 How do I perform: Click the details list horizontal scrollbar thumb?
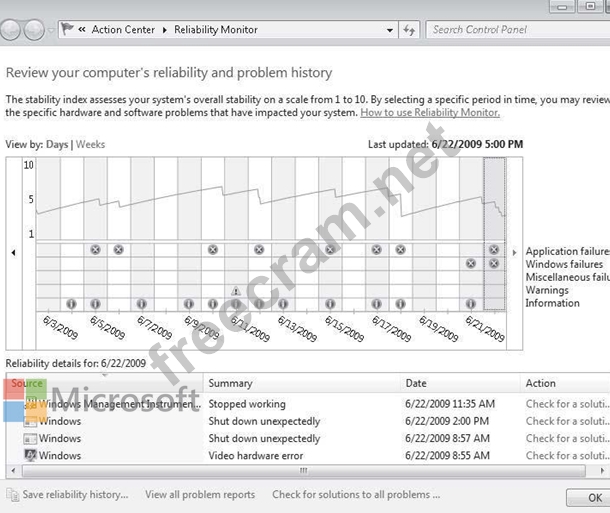point(304,471)
